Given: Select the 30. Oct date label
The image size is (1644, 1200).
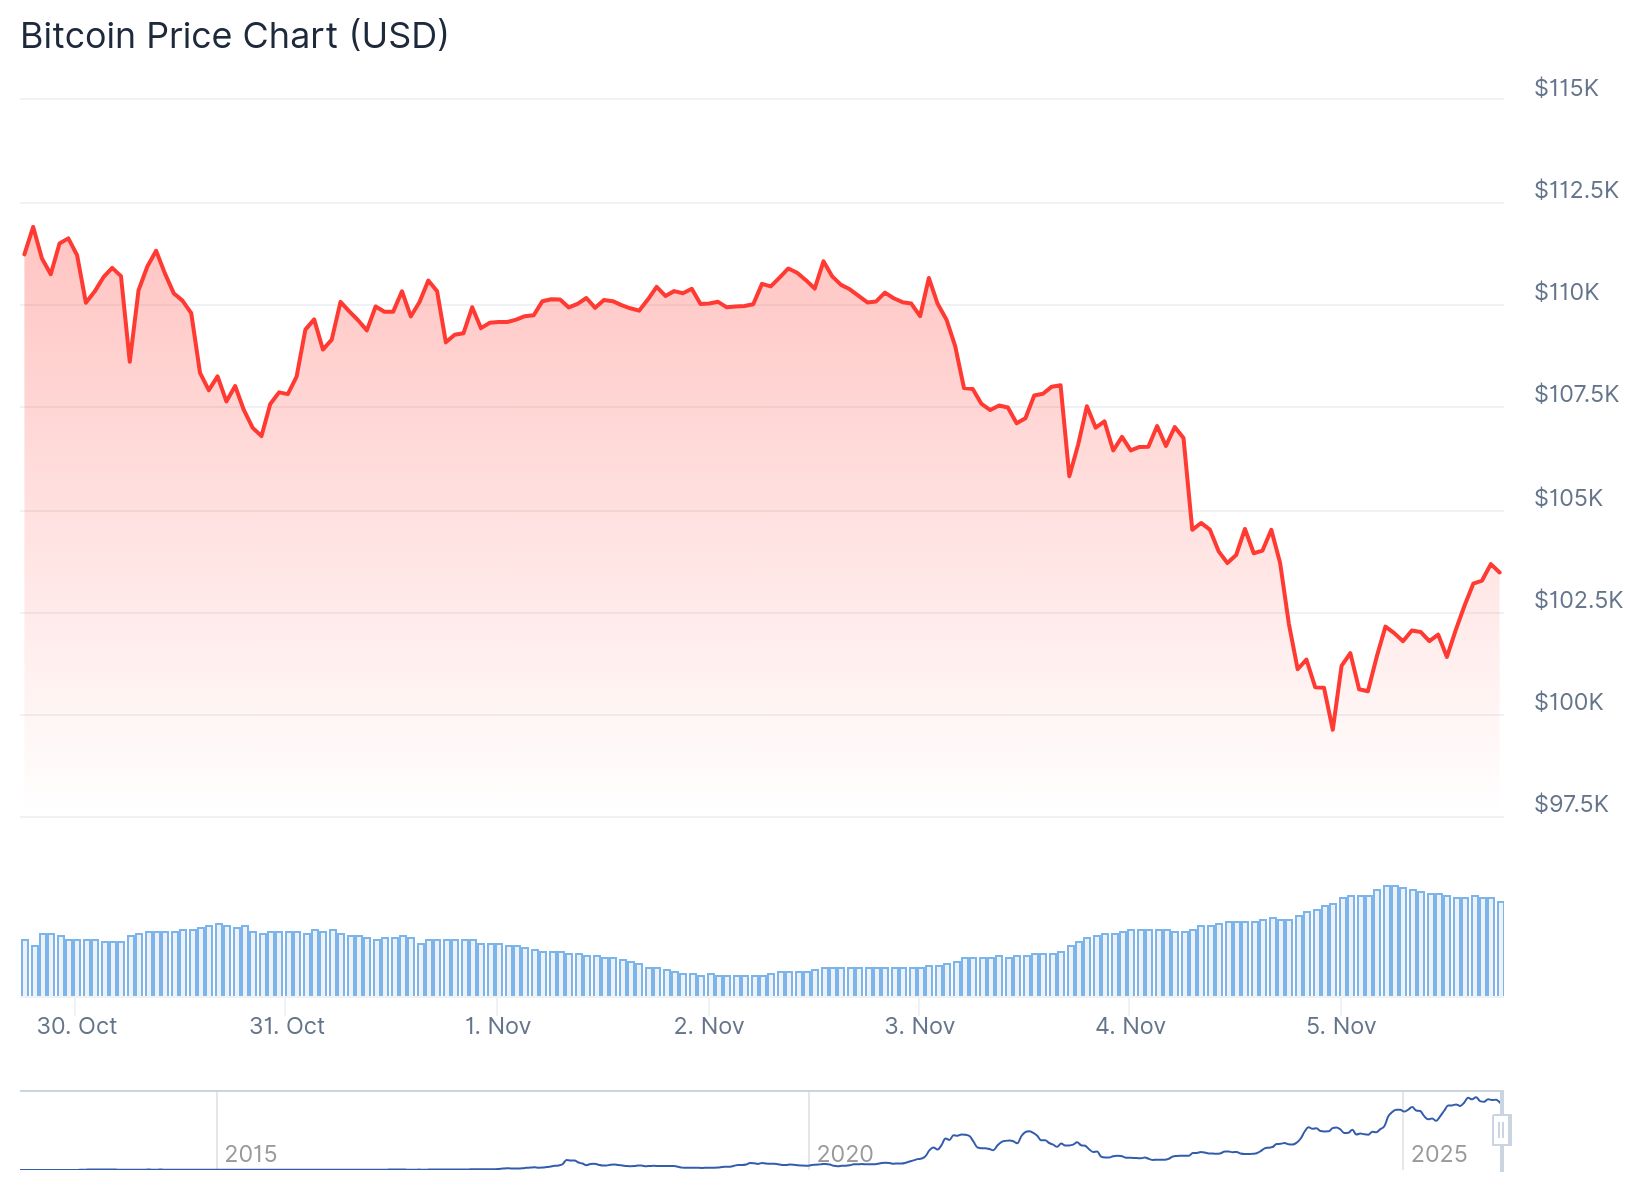Looking at the screenshot, I should pos(77,1026).
